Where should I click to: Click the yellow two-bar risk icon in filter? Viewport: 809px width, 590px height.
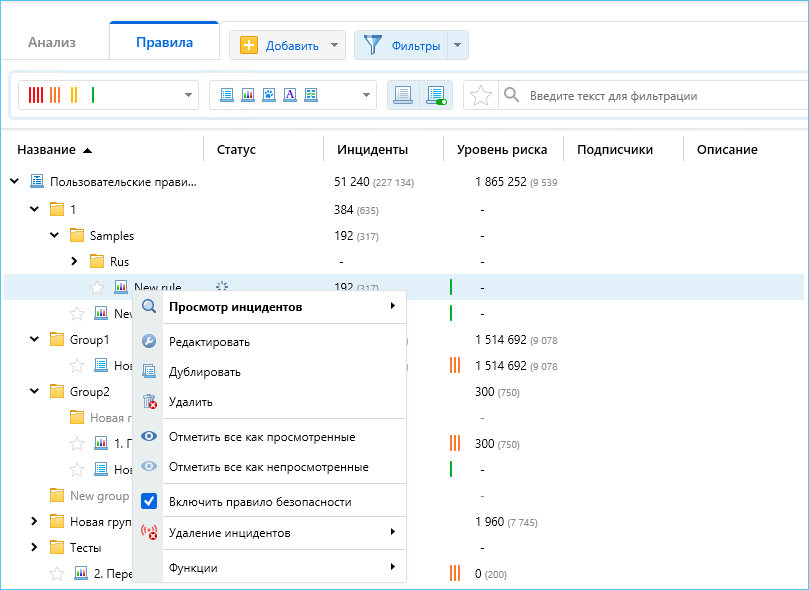click(74, 95)
